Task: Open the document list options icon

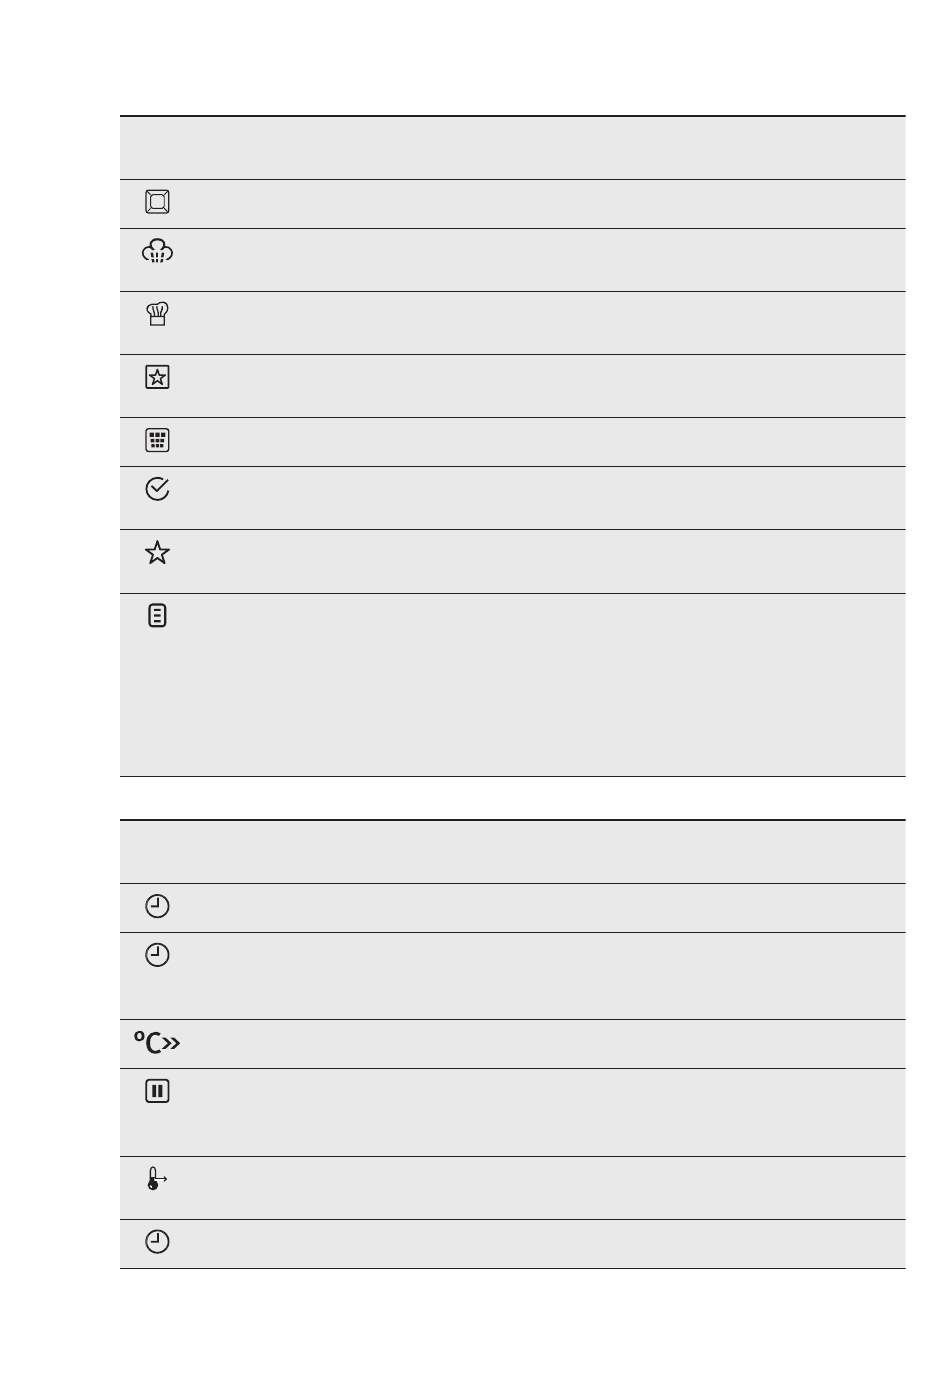Action: 157,616
